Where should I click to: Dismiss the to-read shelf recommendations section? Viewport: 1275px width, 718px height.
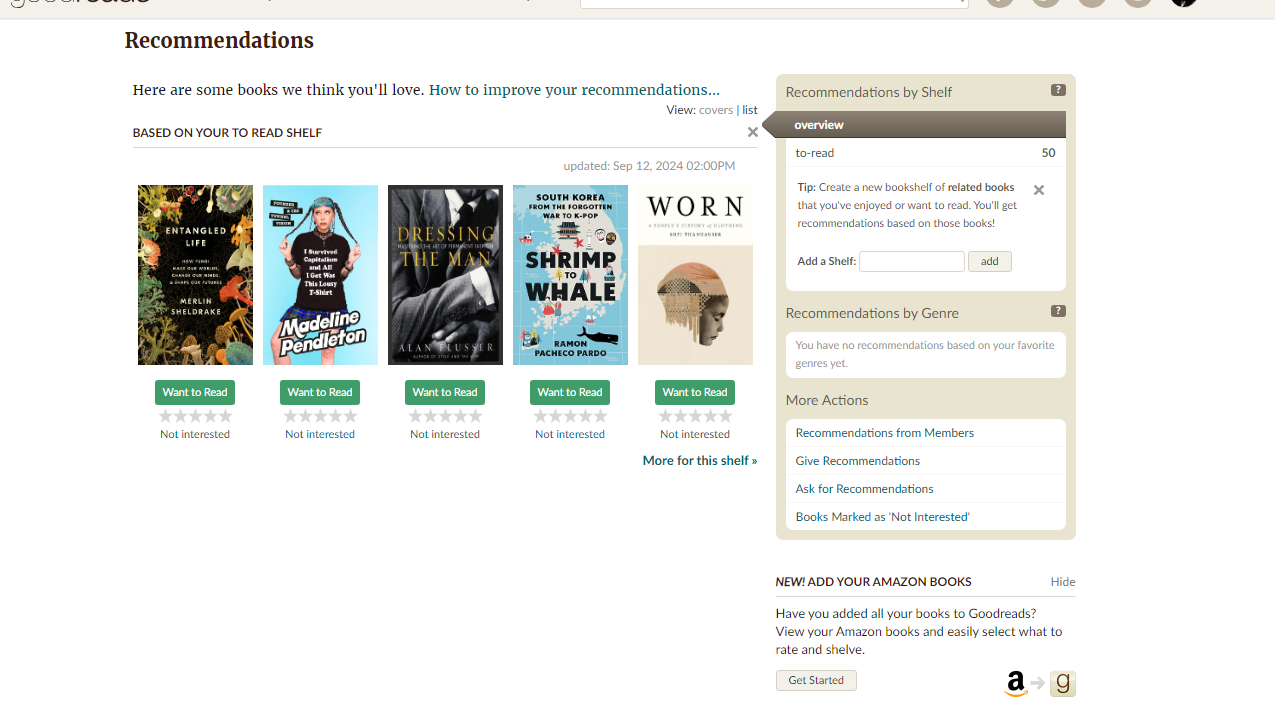pyautogui.click(x=753, y=132)
